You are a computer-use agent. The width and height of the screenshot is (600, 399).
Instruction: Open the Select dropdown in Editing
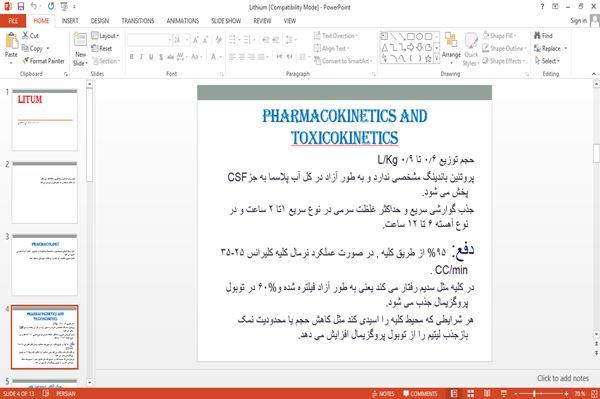tap(547, 61)
